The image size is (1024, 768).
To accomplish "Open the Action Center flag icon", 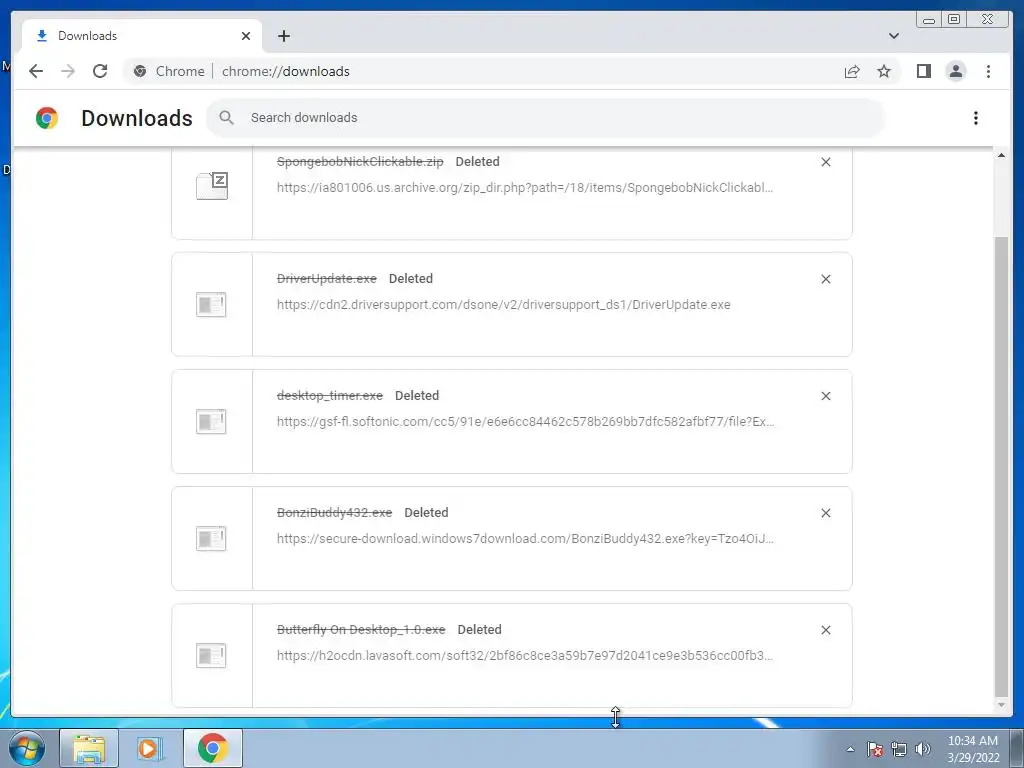I will pos(875,749).
